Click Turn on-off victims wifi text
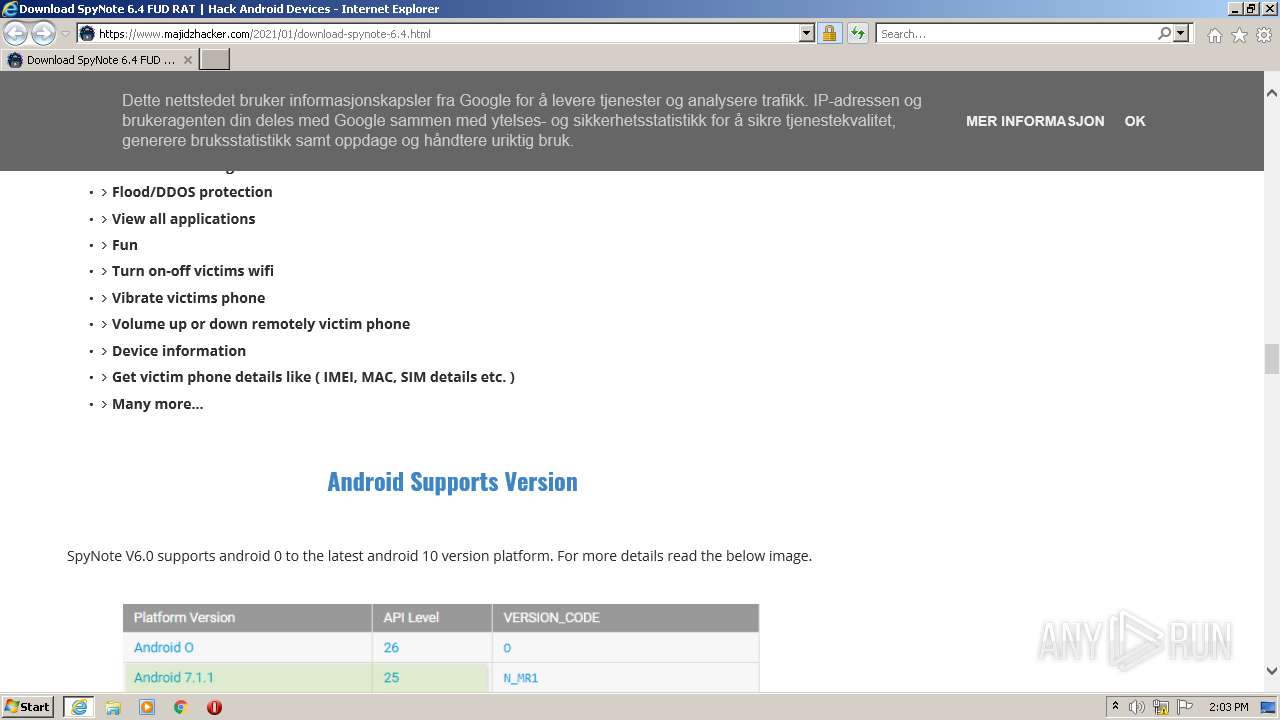 [x=193, y=271]
